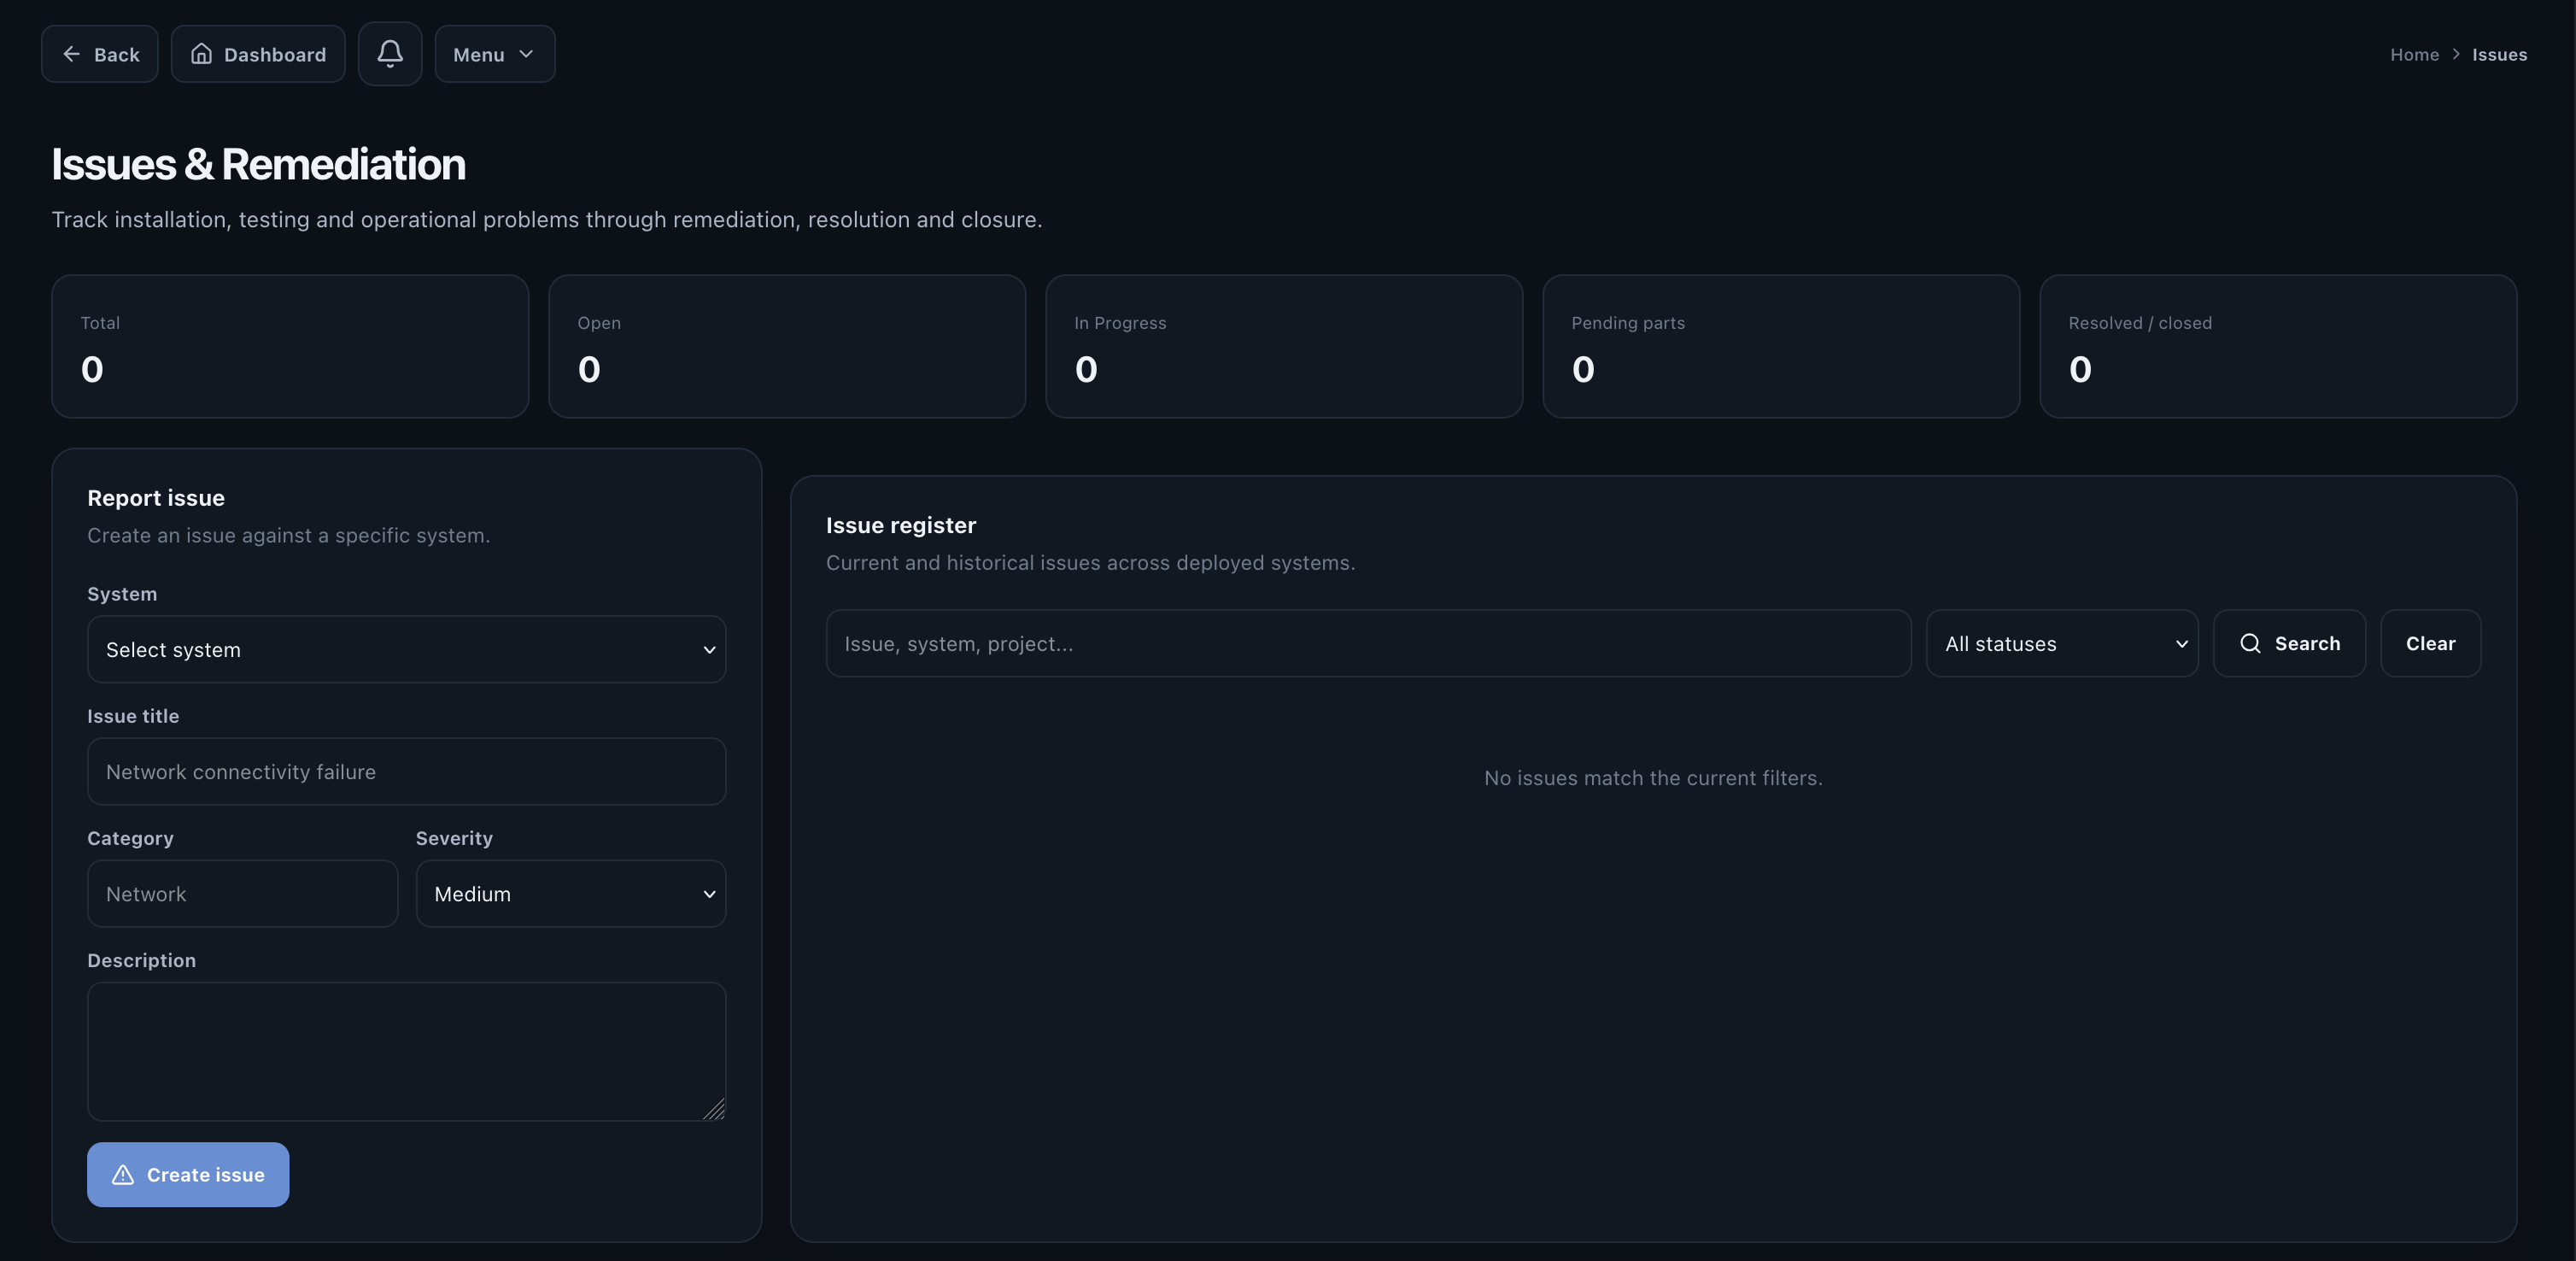The image size is (2576, 1261).
Task: Click inside the Description text area
Action: click(x=406, y=1051)
